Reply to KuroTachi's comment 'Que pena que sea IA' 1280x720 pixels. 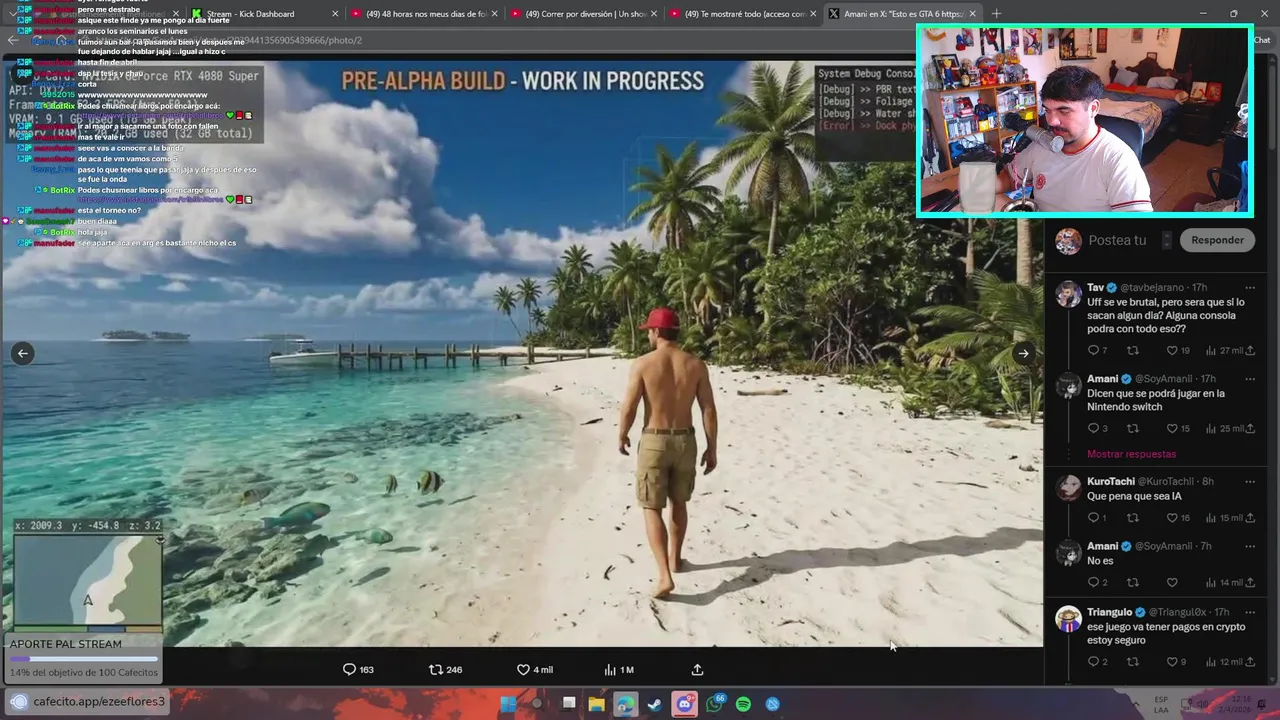(1097, 518)
